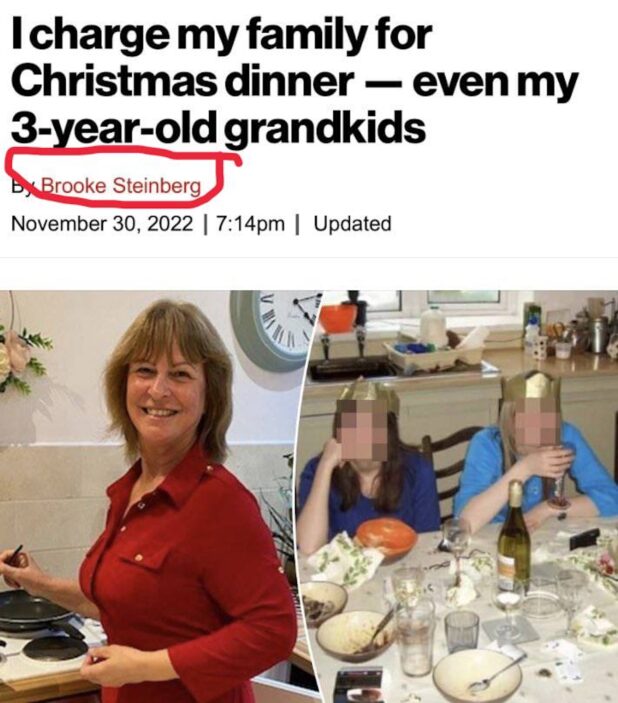Click the paper crown on the left seated person
This screenshot has width=618, height=703.
click(x=367, y=392)
